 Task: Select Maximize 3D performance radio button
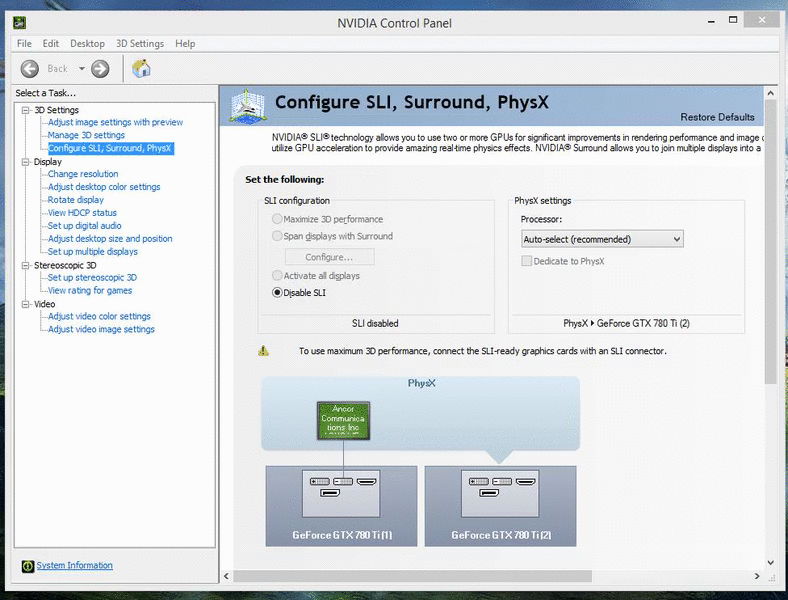[277, 219]
